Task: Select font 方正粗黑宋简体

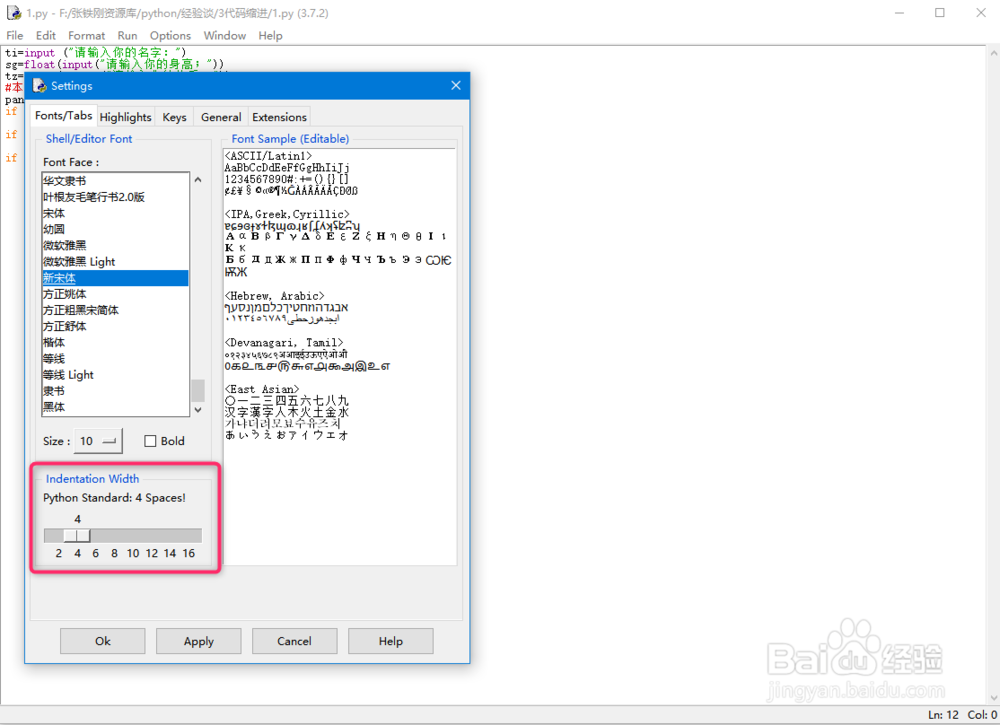Action: [115, 310]
